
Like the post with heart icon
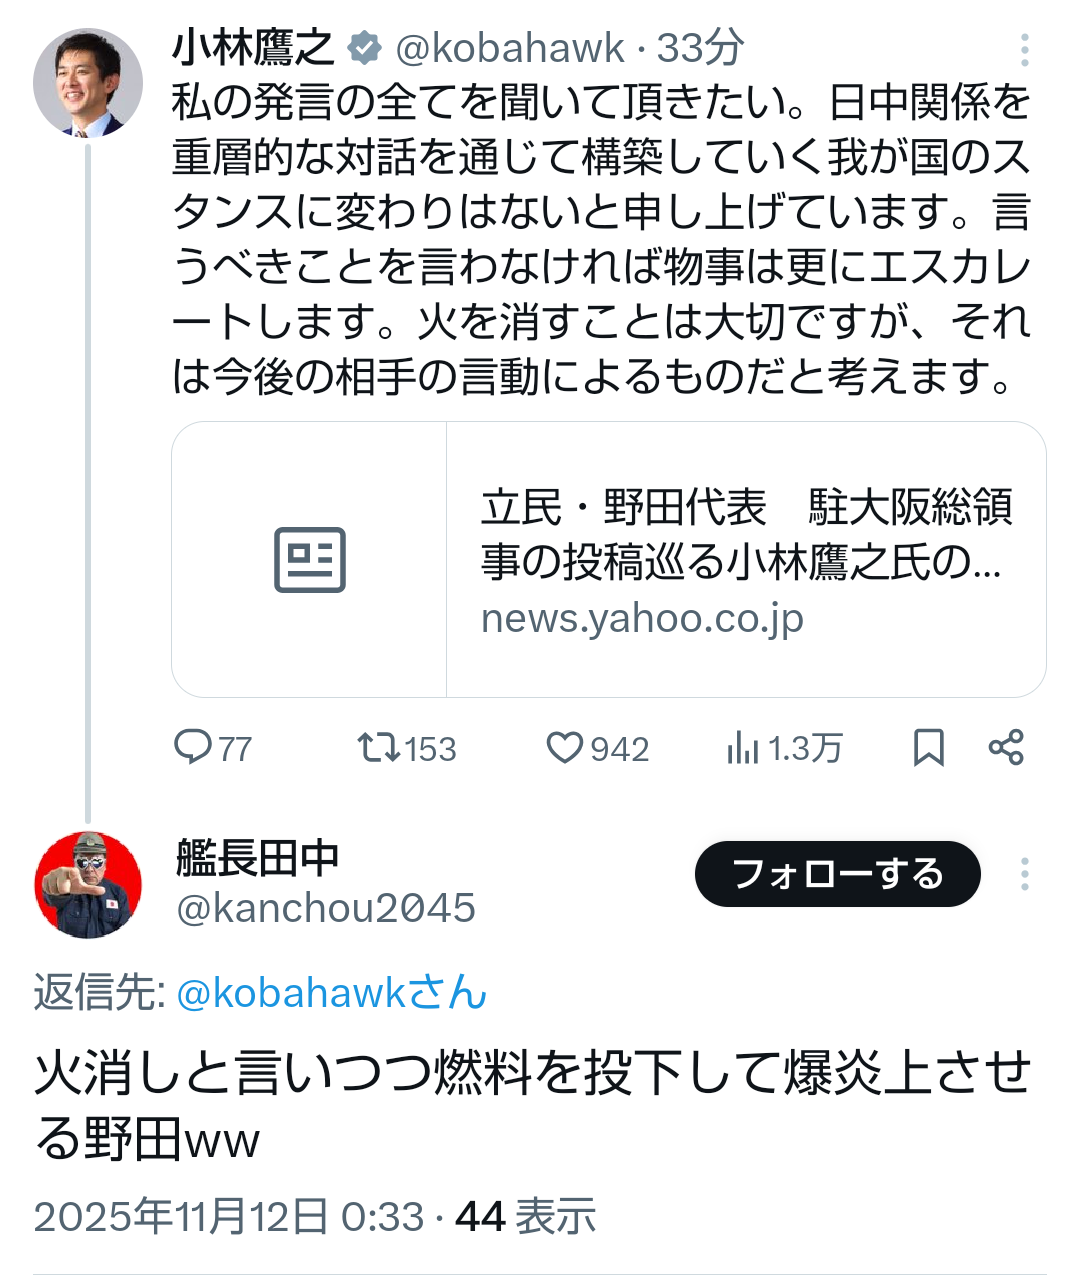pyautogui.click(x=565, y=747)
